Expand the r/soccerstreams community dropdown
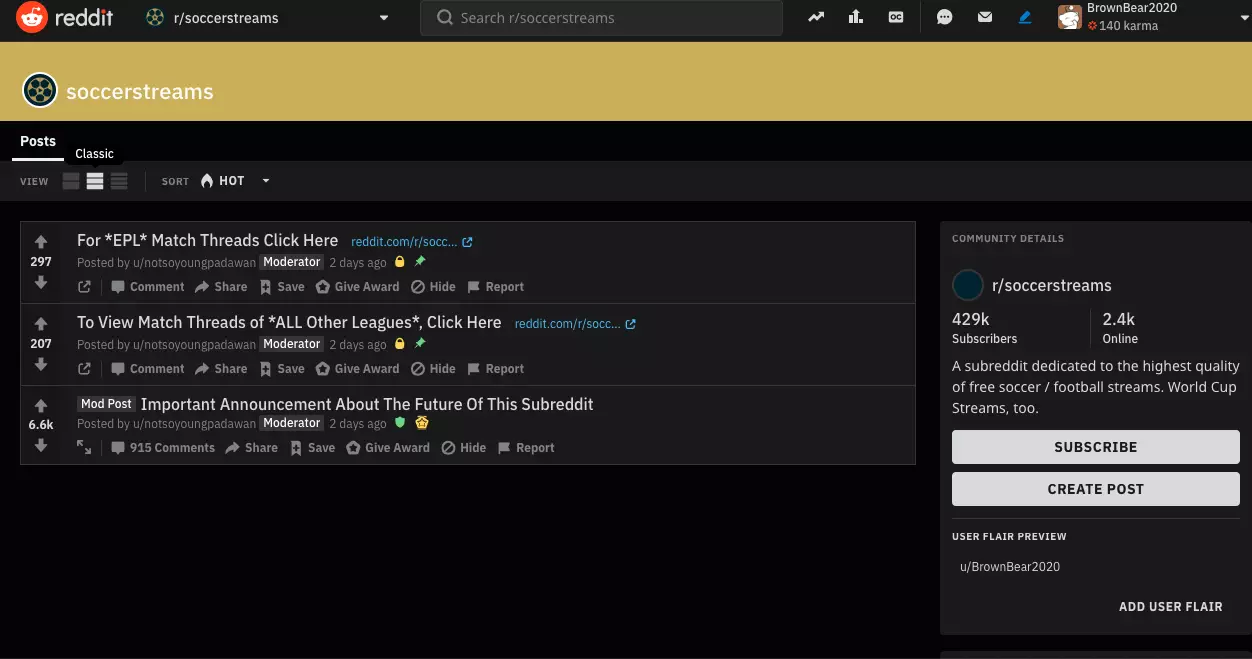Image resolution: width=1252 pixels, height=659 pixels. coord(384,18)
